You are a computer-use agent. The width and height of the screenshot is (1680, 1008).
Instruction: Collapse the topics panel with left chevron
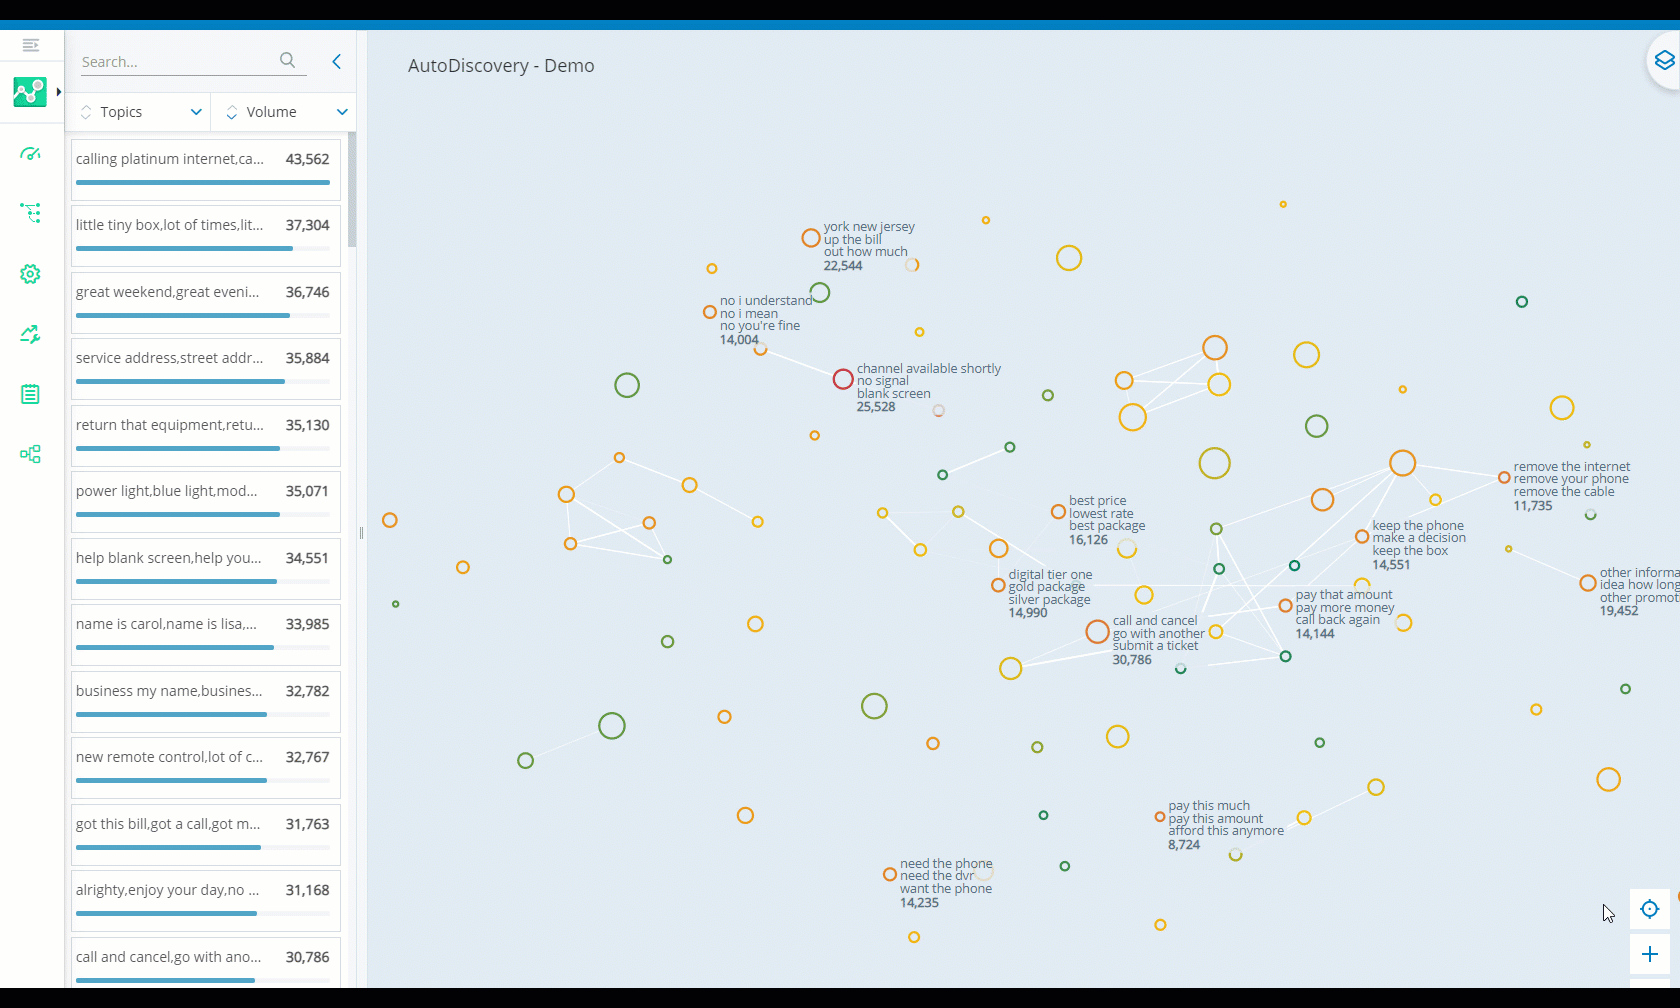(x=337, y=61)
